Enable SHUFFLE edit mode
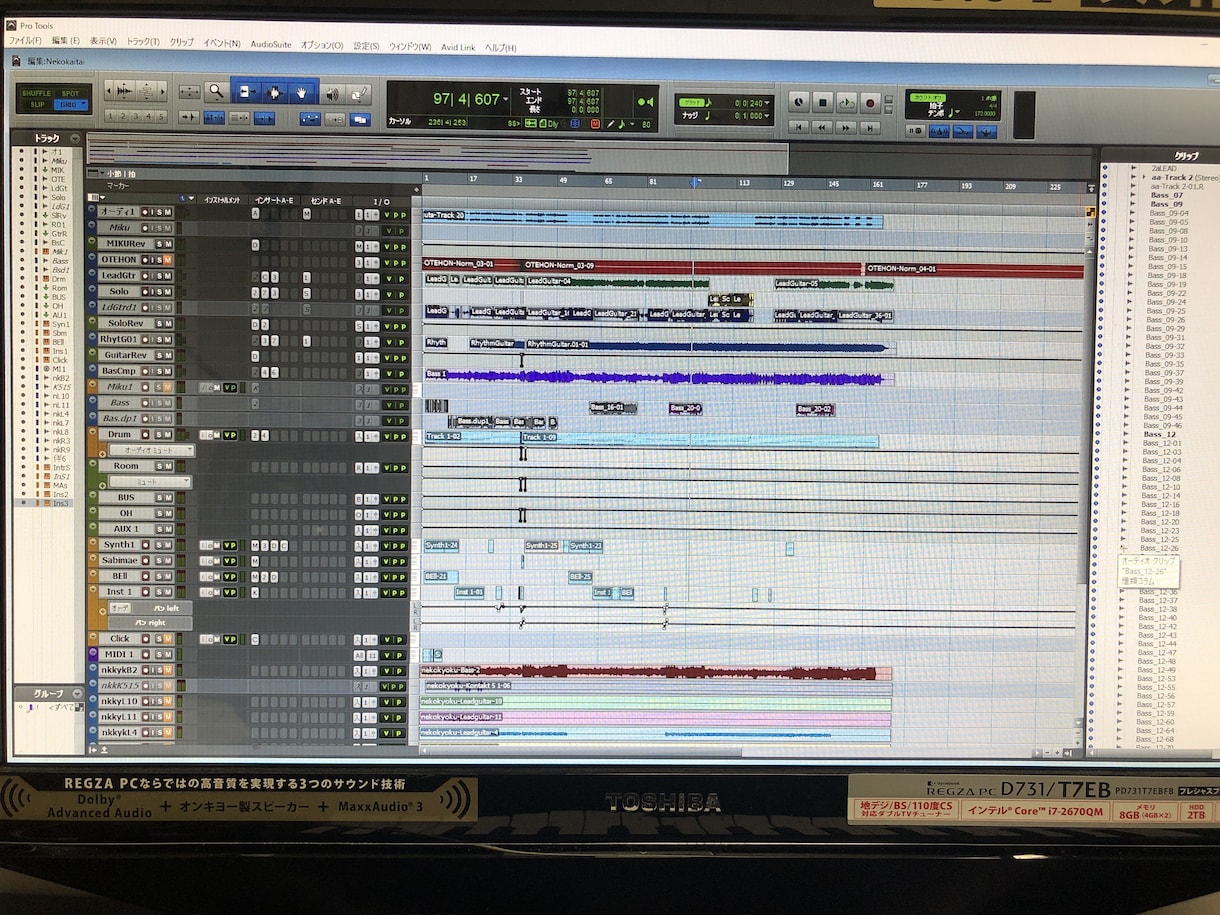 pos(37,92)
